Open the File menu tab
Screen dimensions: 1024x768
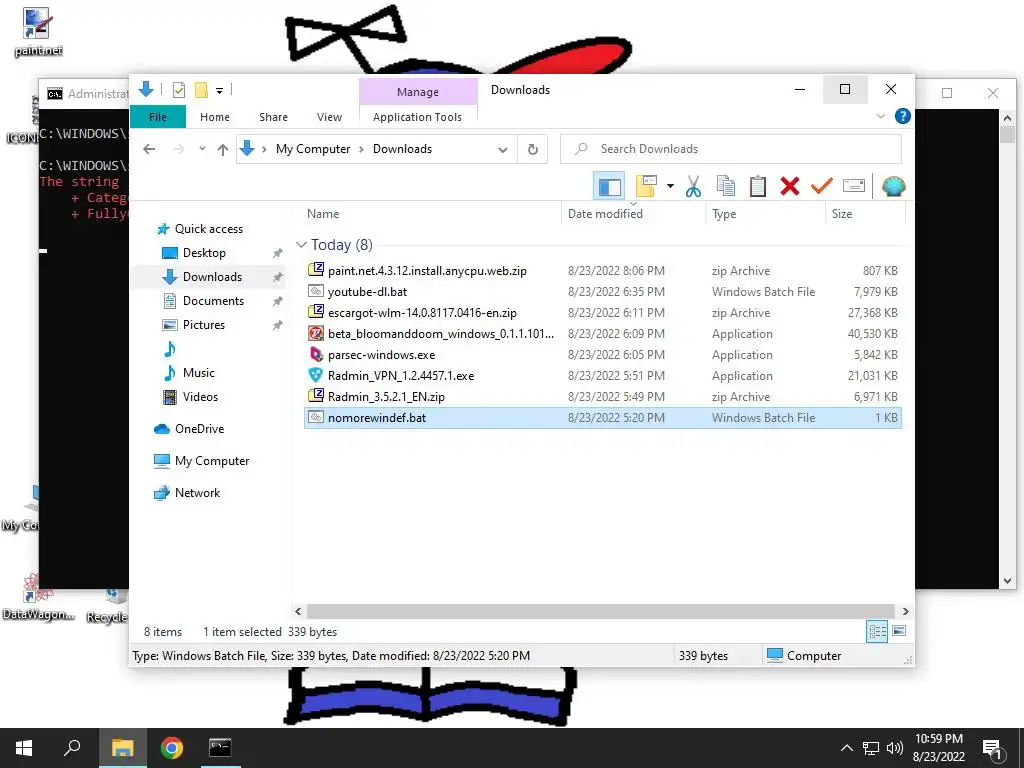coord(158,117)
